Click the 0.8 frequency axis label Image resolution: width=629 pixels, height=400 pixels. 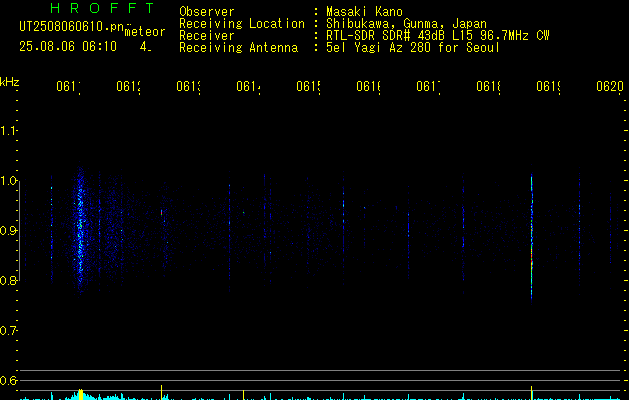pyautogui.click(x=8, y=280)
